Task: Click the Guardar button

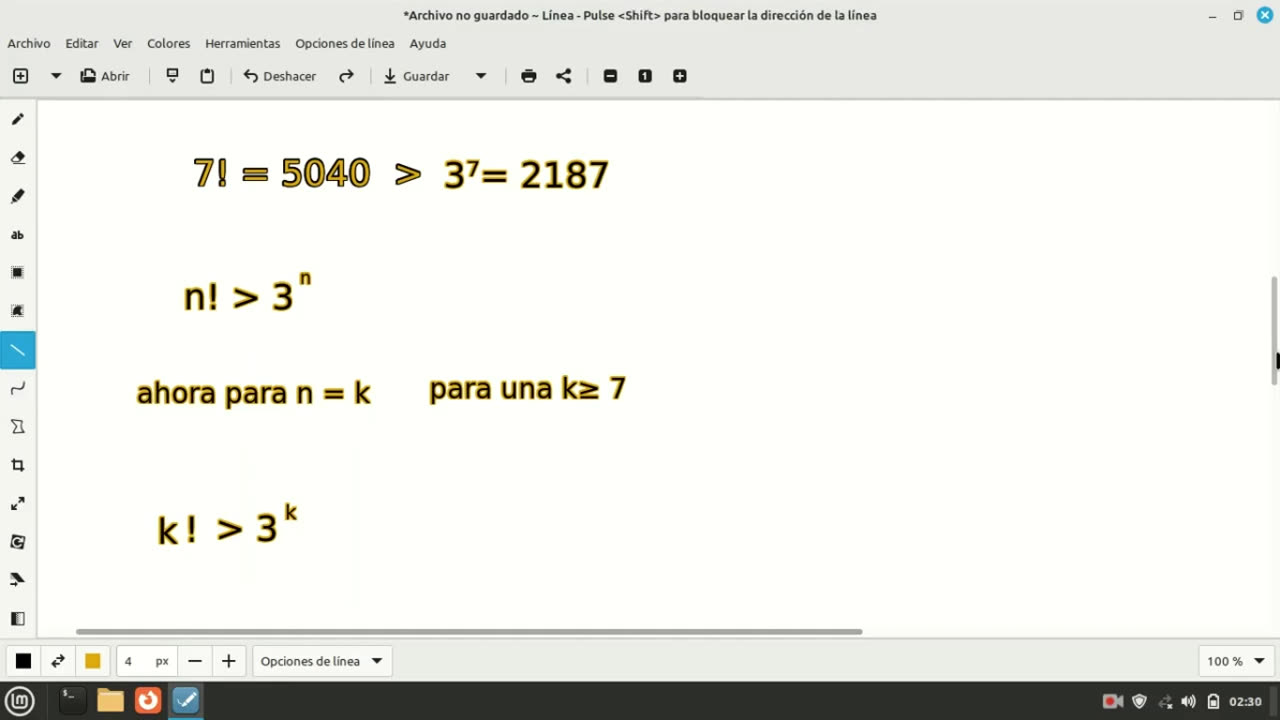Action: [x=417, y=76]
